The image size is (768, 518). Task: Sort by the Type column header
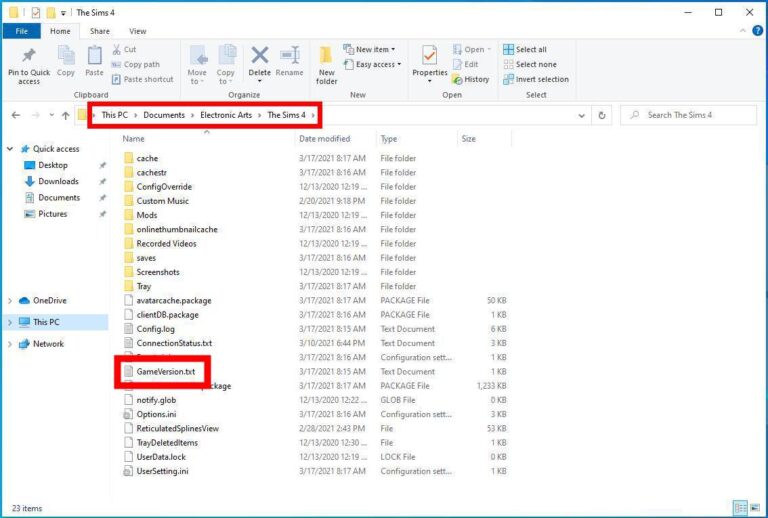pyautogui.click(x=389, y=139)
